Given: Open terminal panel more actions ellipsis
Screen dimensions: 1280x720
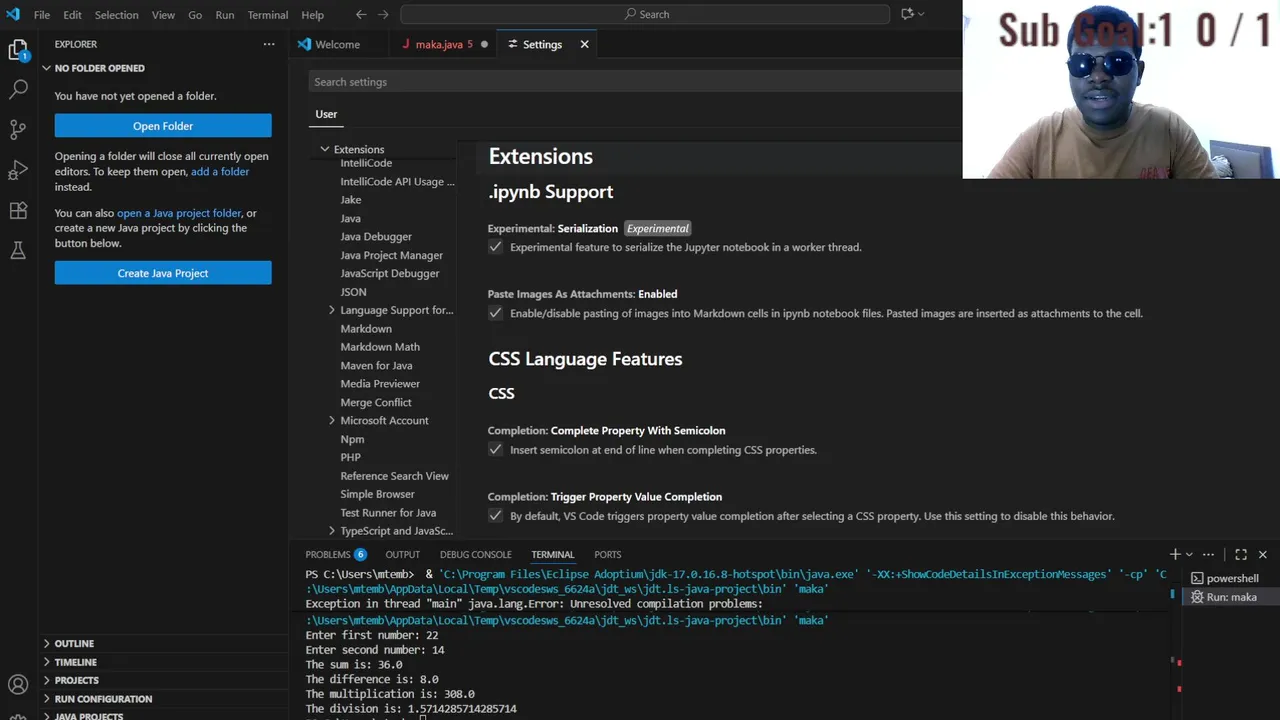Looking at the screenshot, I should click(x=1209, y=554).
